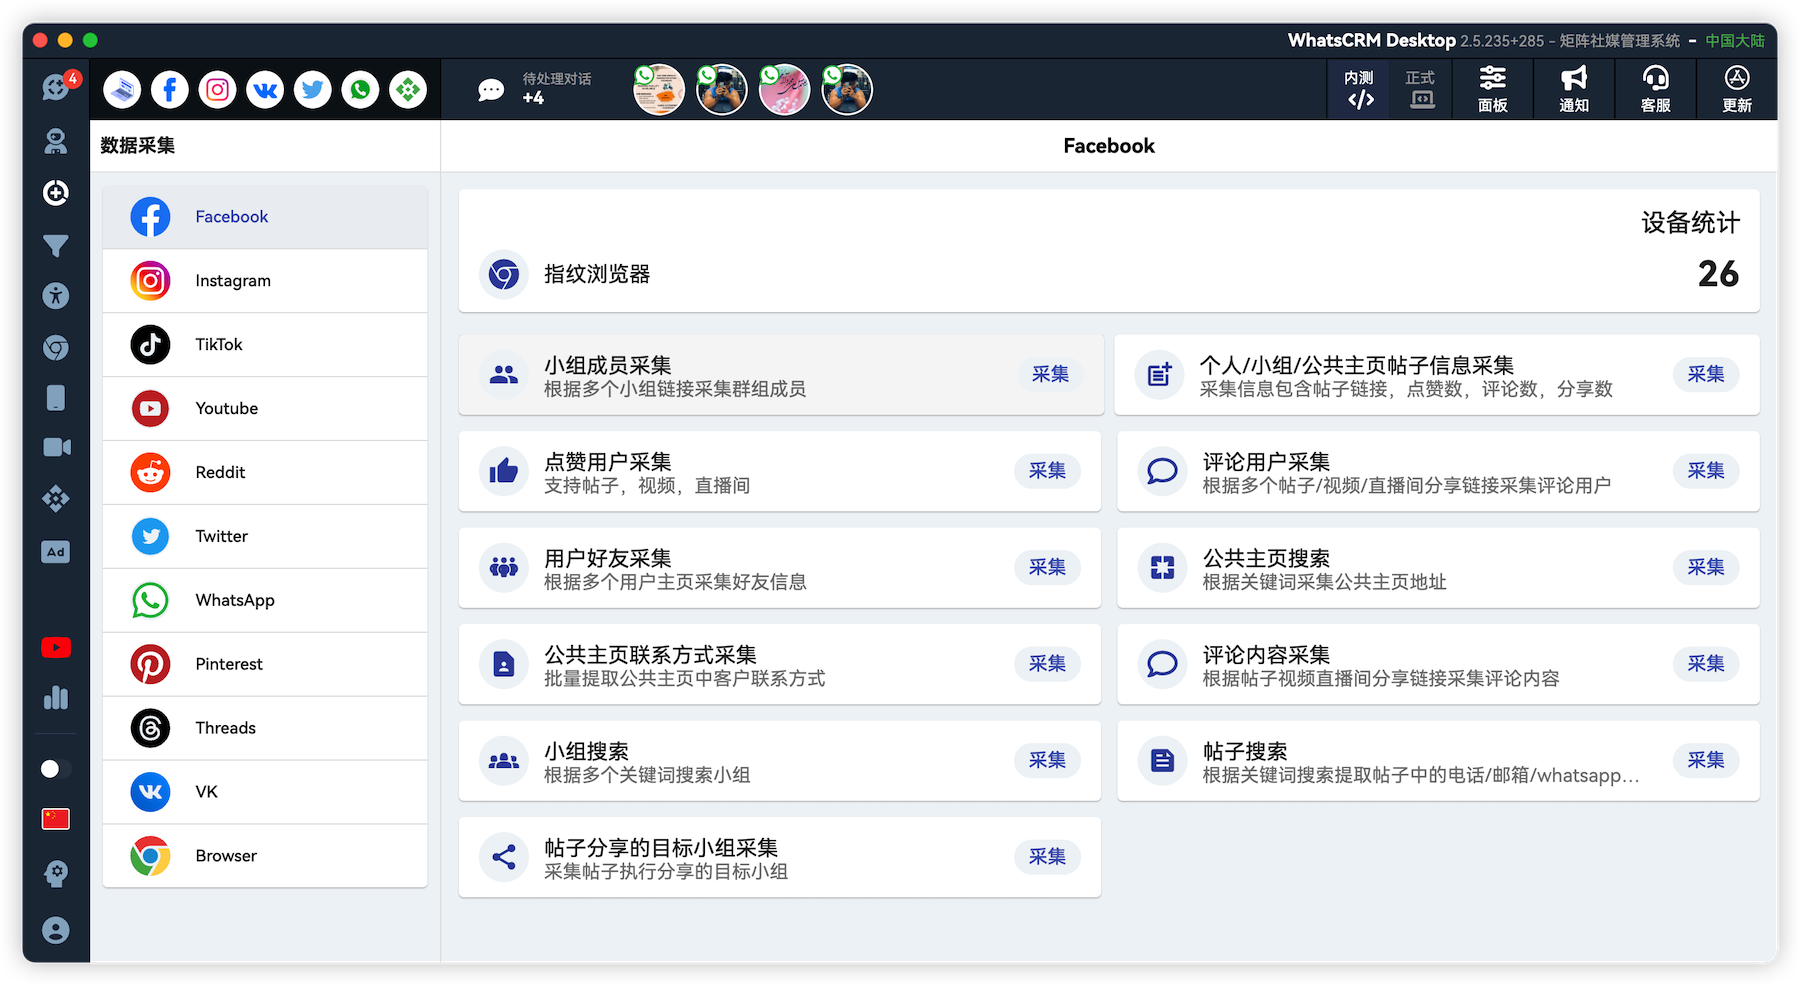The image size is (1800, 985).
Task: Open the 面板 panel settings icon
Action: (x=1492, y=89)
